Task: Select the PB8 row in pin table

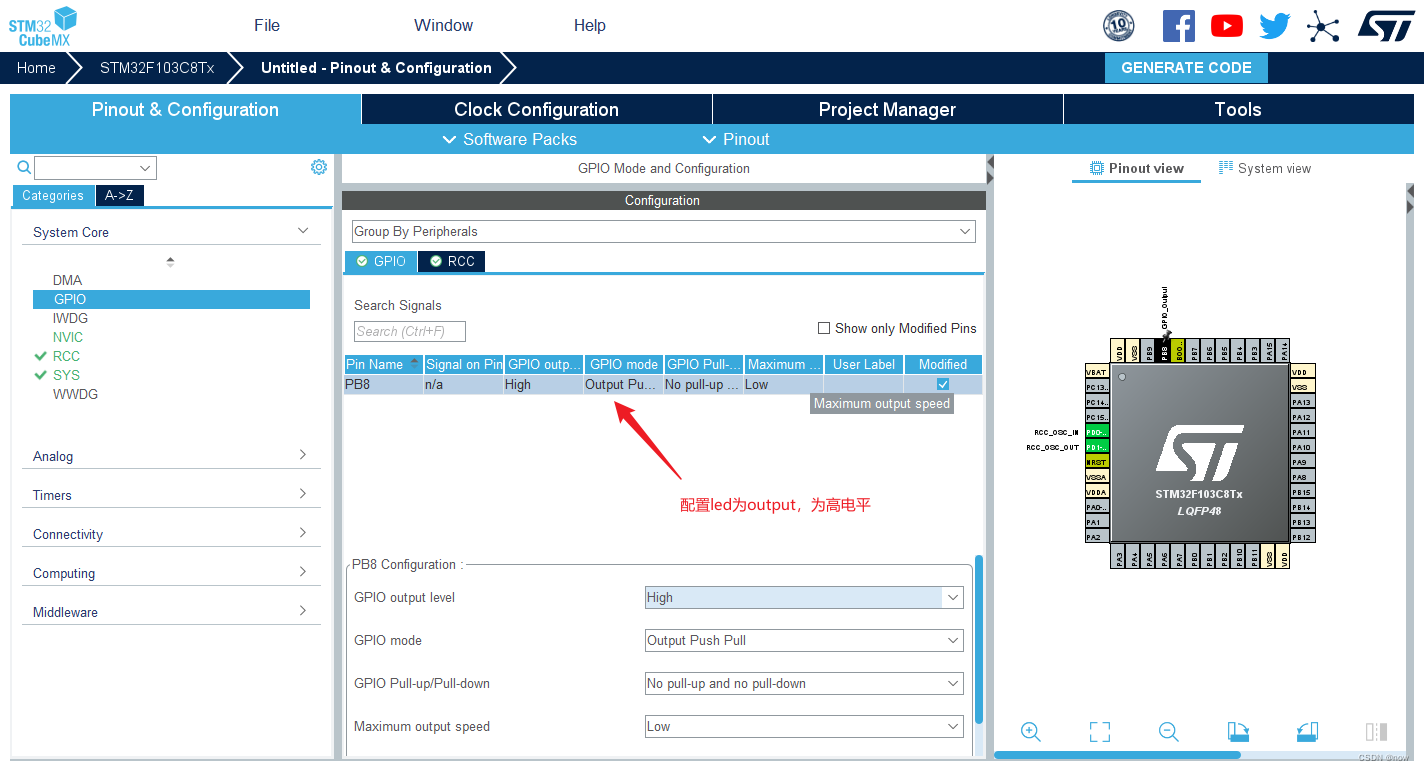Action: 663,384
